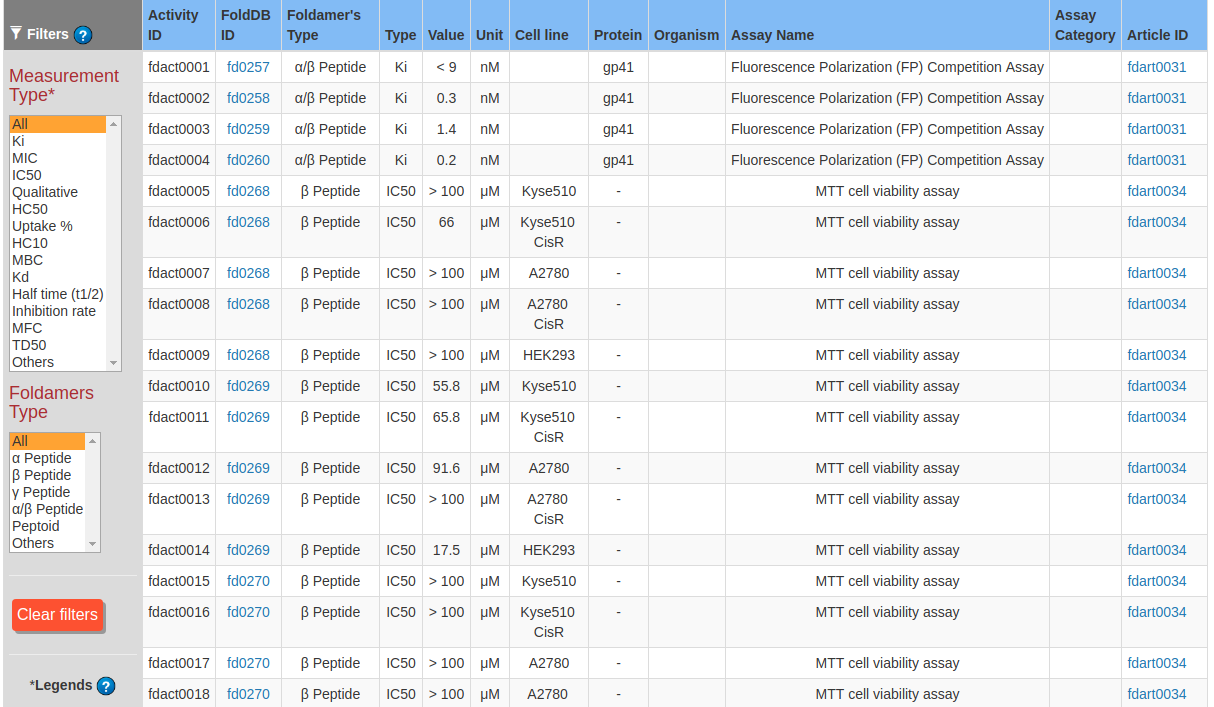Select the fdact0014 activity row cell

pos(179,550)
